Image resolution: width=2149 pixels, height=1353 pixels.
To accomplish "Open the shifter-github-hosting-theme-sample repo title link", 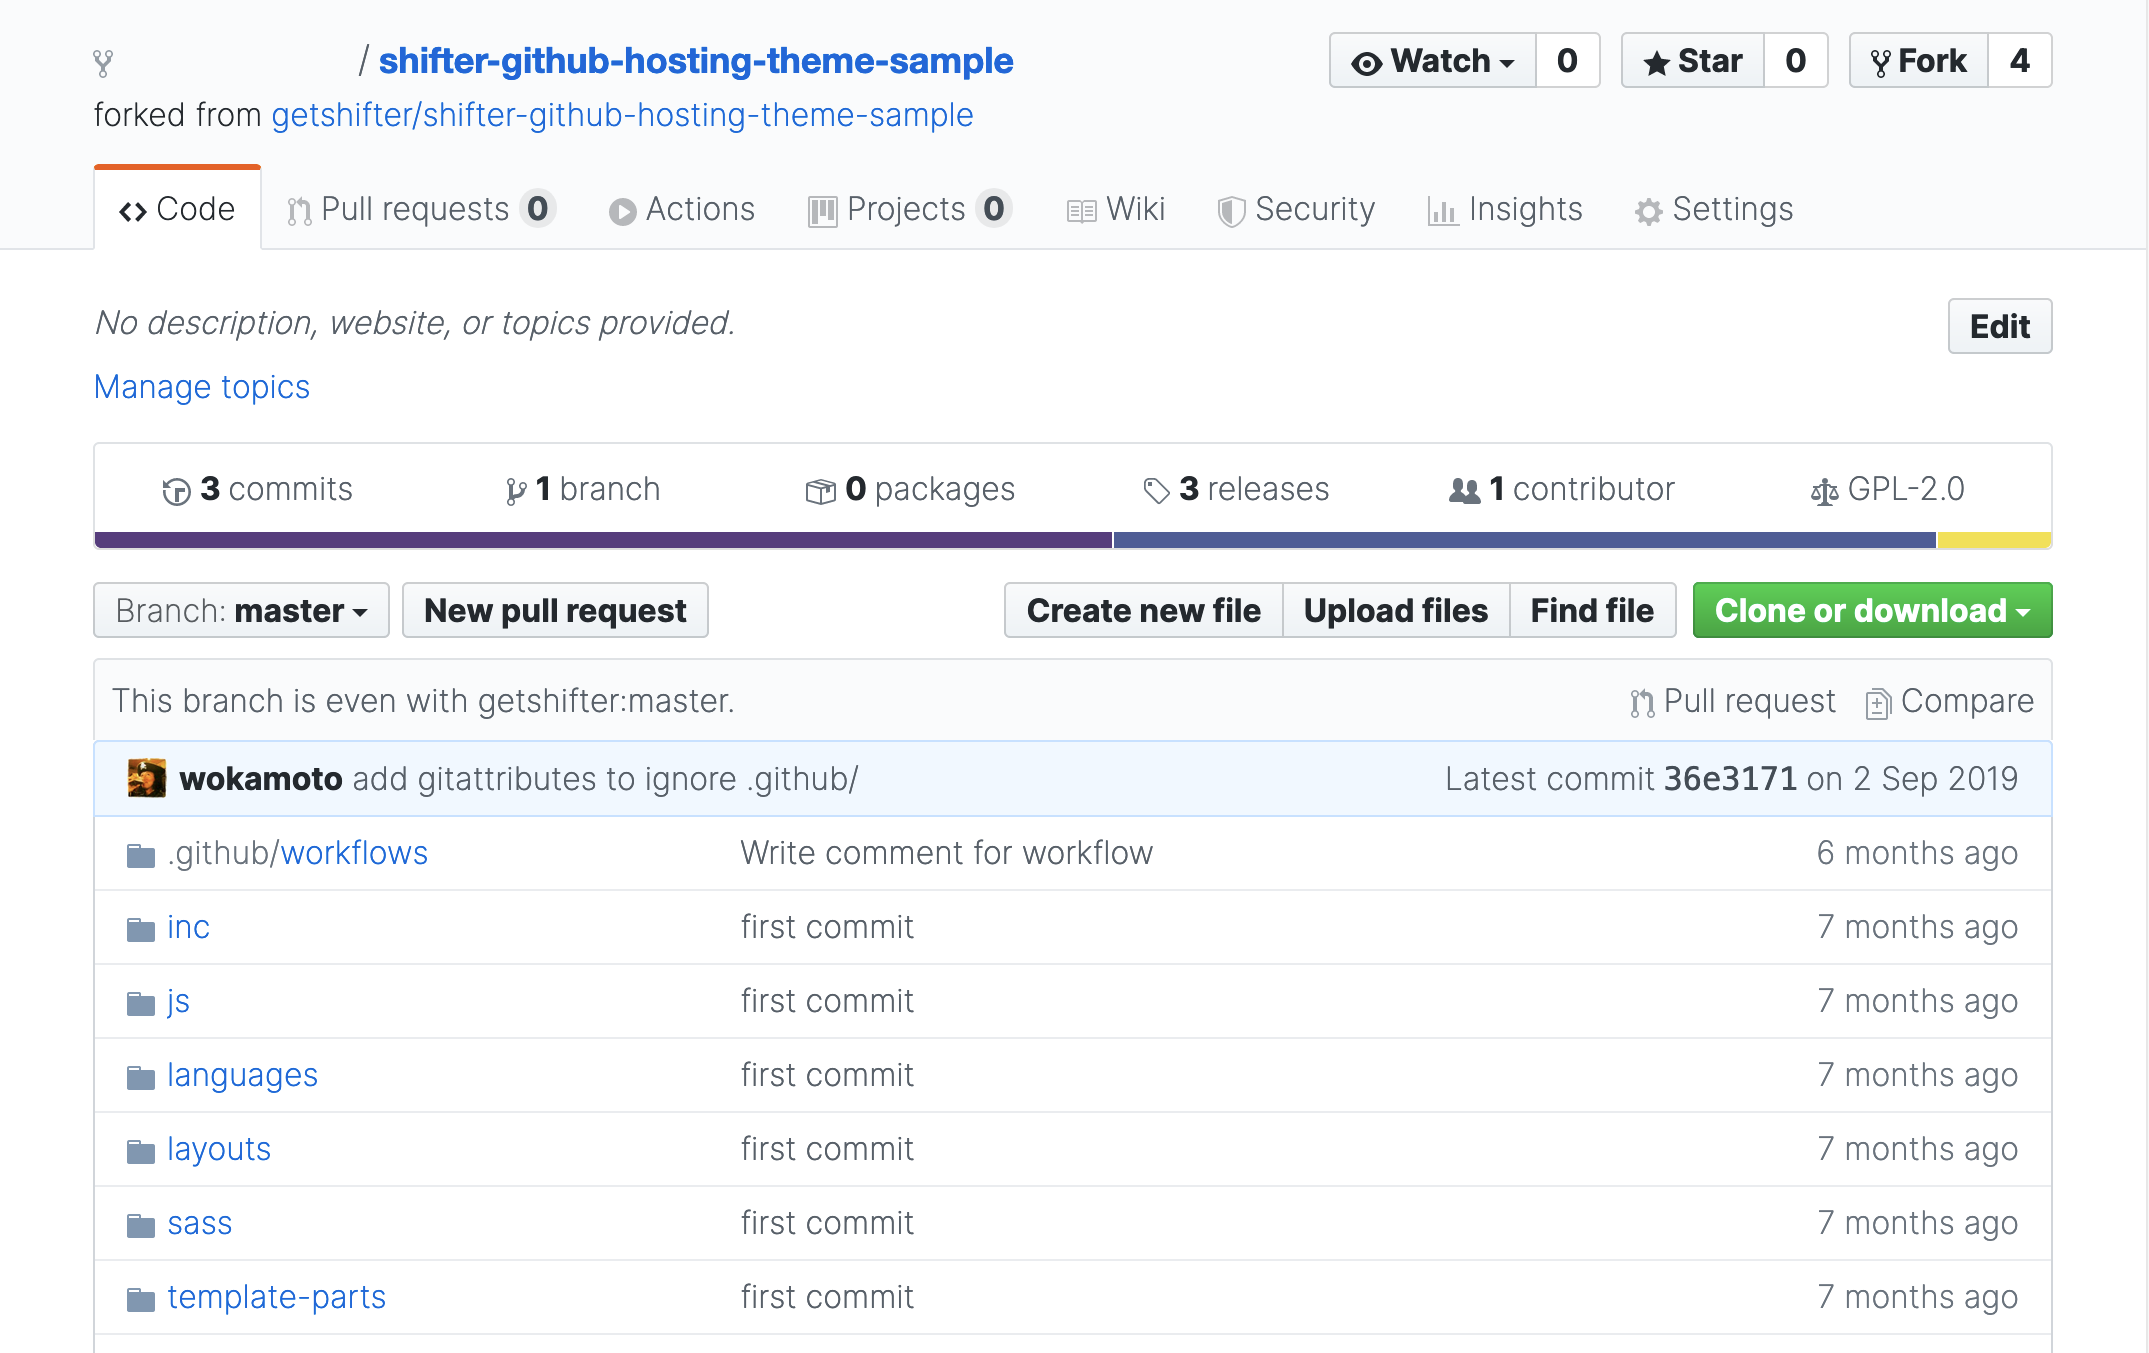I will (x=696, y=61).
